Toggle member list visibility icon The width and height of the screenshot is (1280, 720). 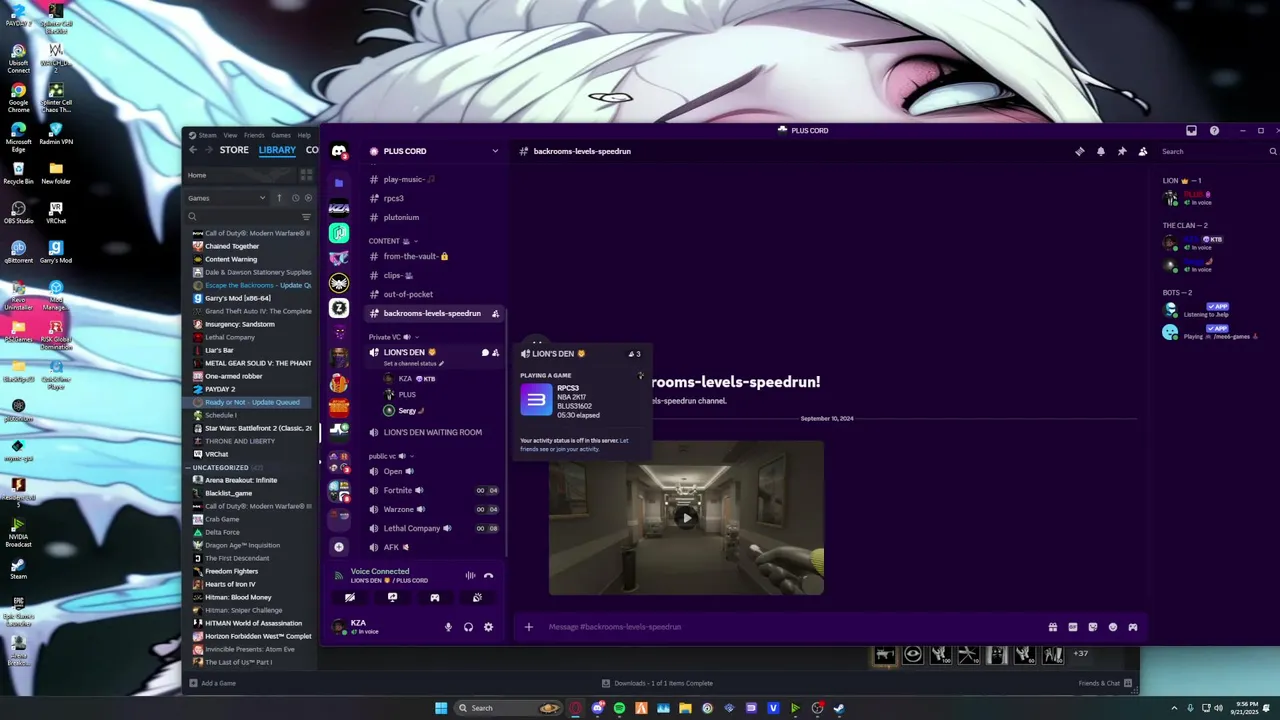(1142, 151)
